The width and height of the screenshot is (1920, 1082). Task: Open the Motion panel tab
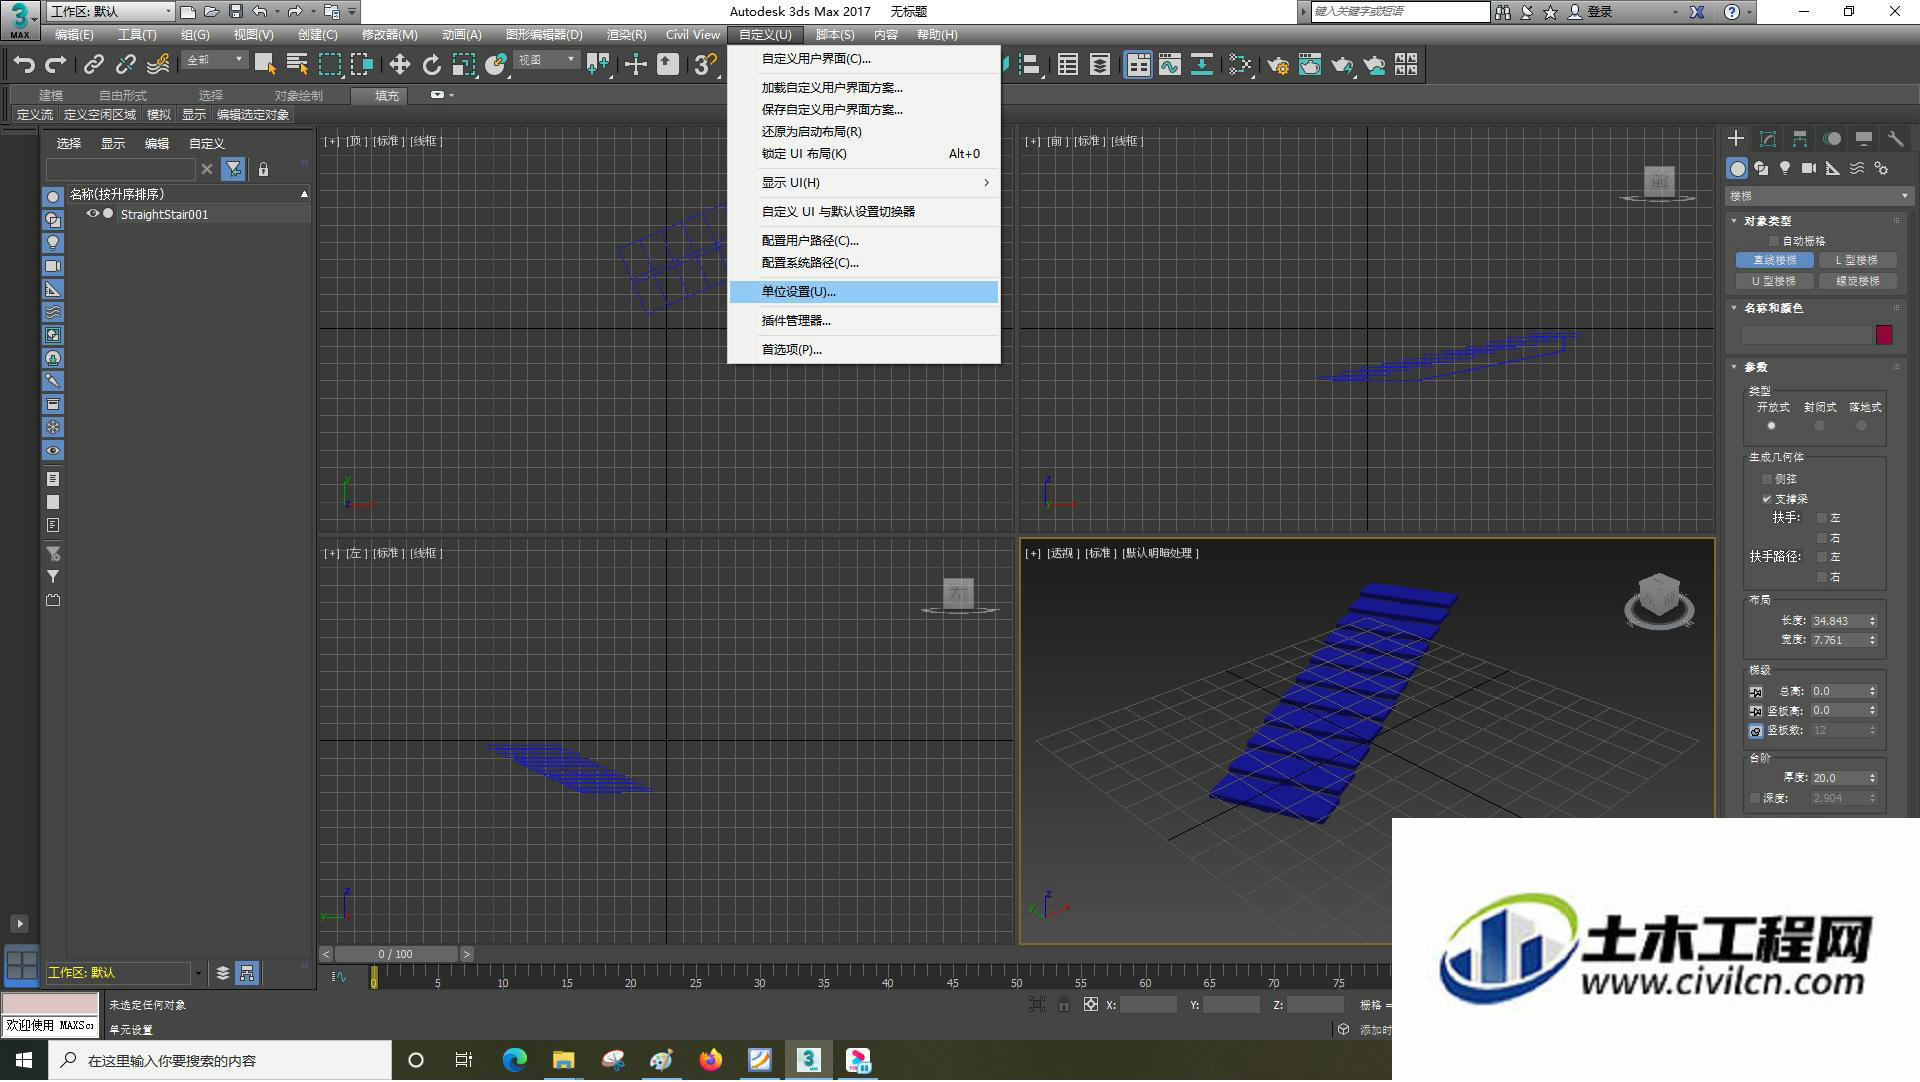pyautogui.click(x=1832, y=139)
